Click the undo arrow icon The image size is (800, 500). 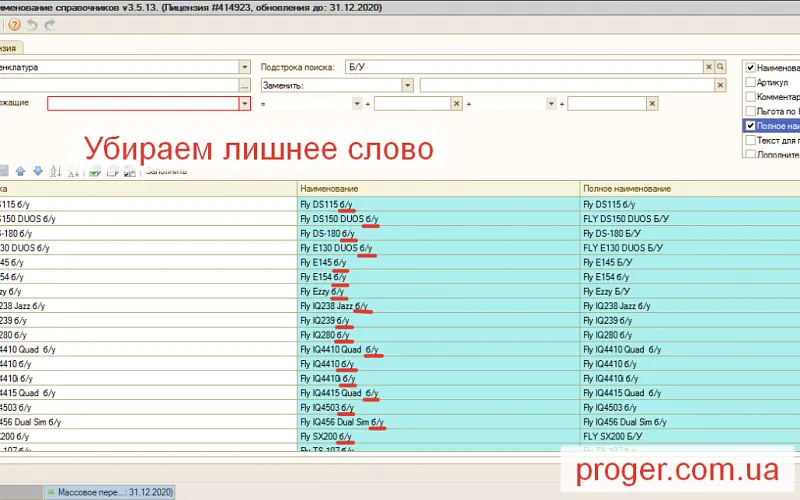32,24
